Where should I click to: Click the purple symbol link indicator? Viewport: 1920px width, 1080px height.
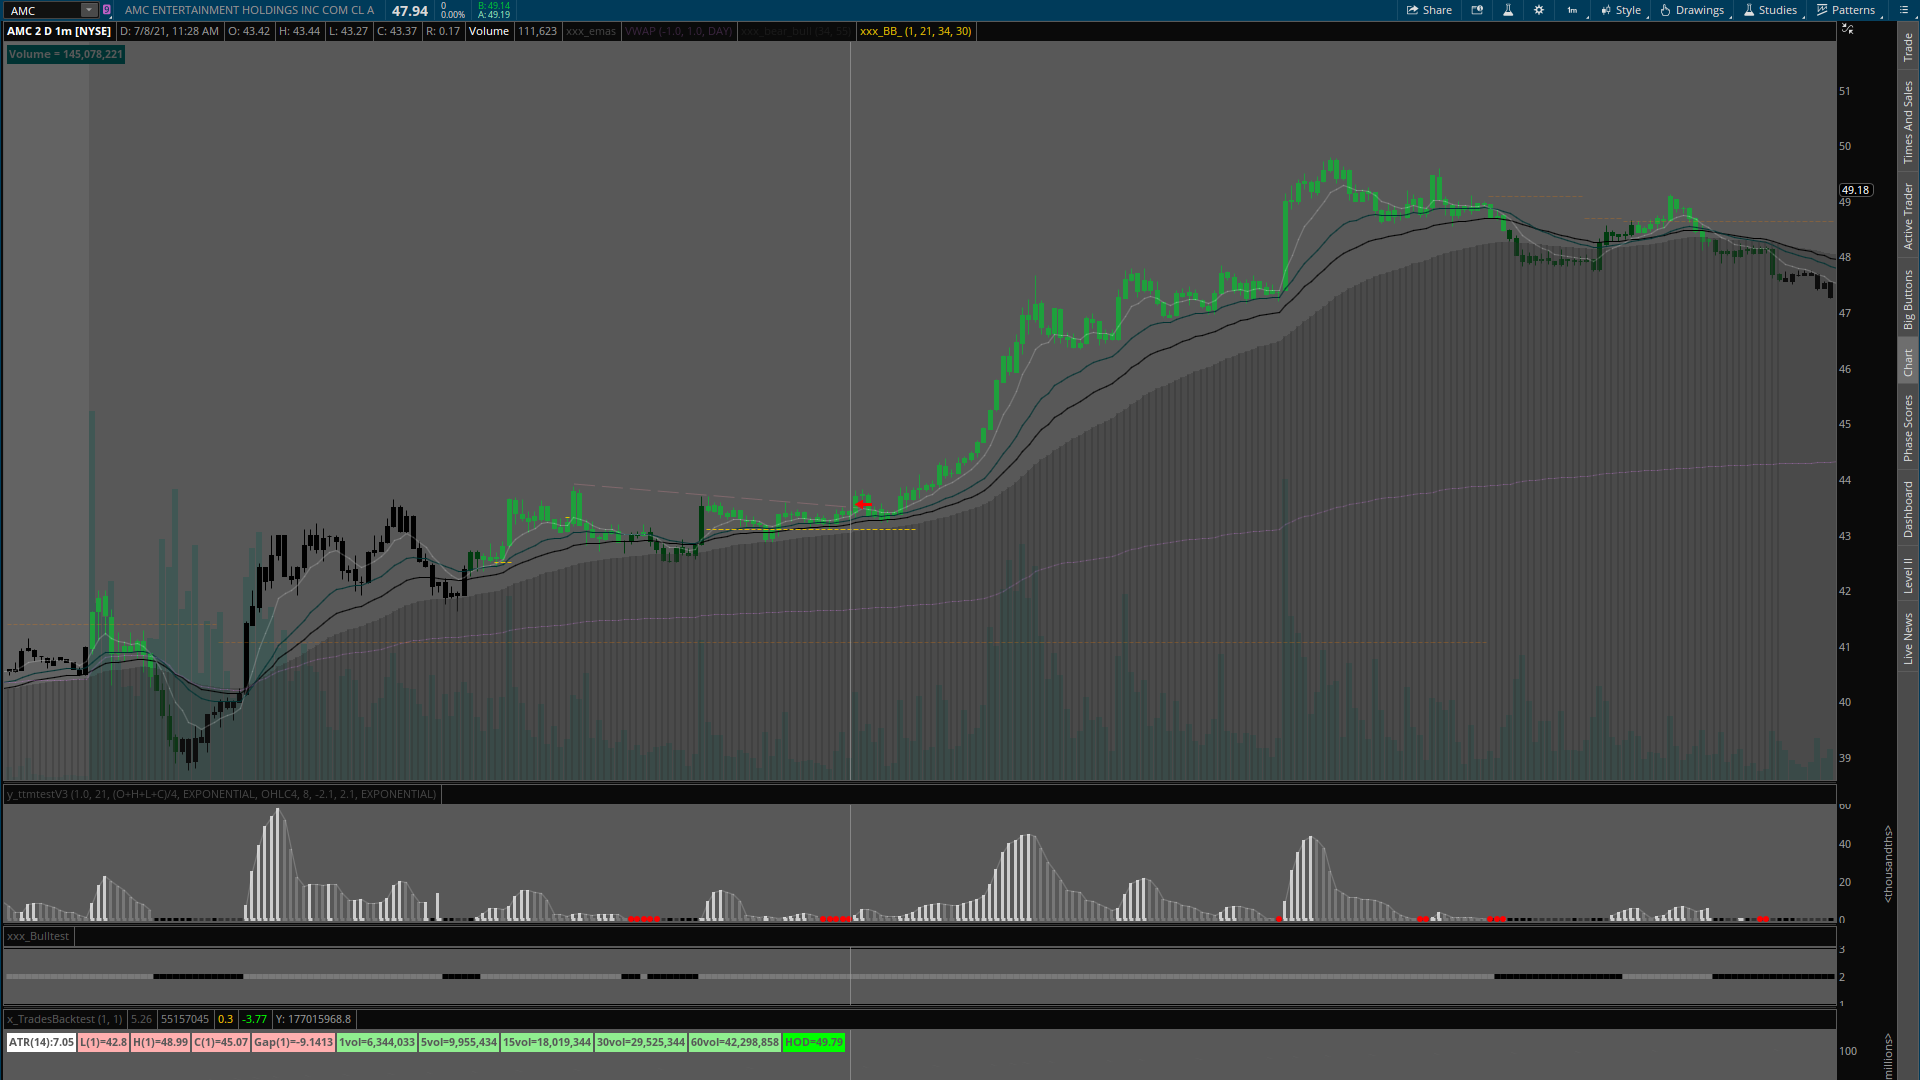[107, 10]
